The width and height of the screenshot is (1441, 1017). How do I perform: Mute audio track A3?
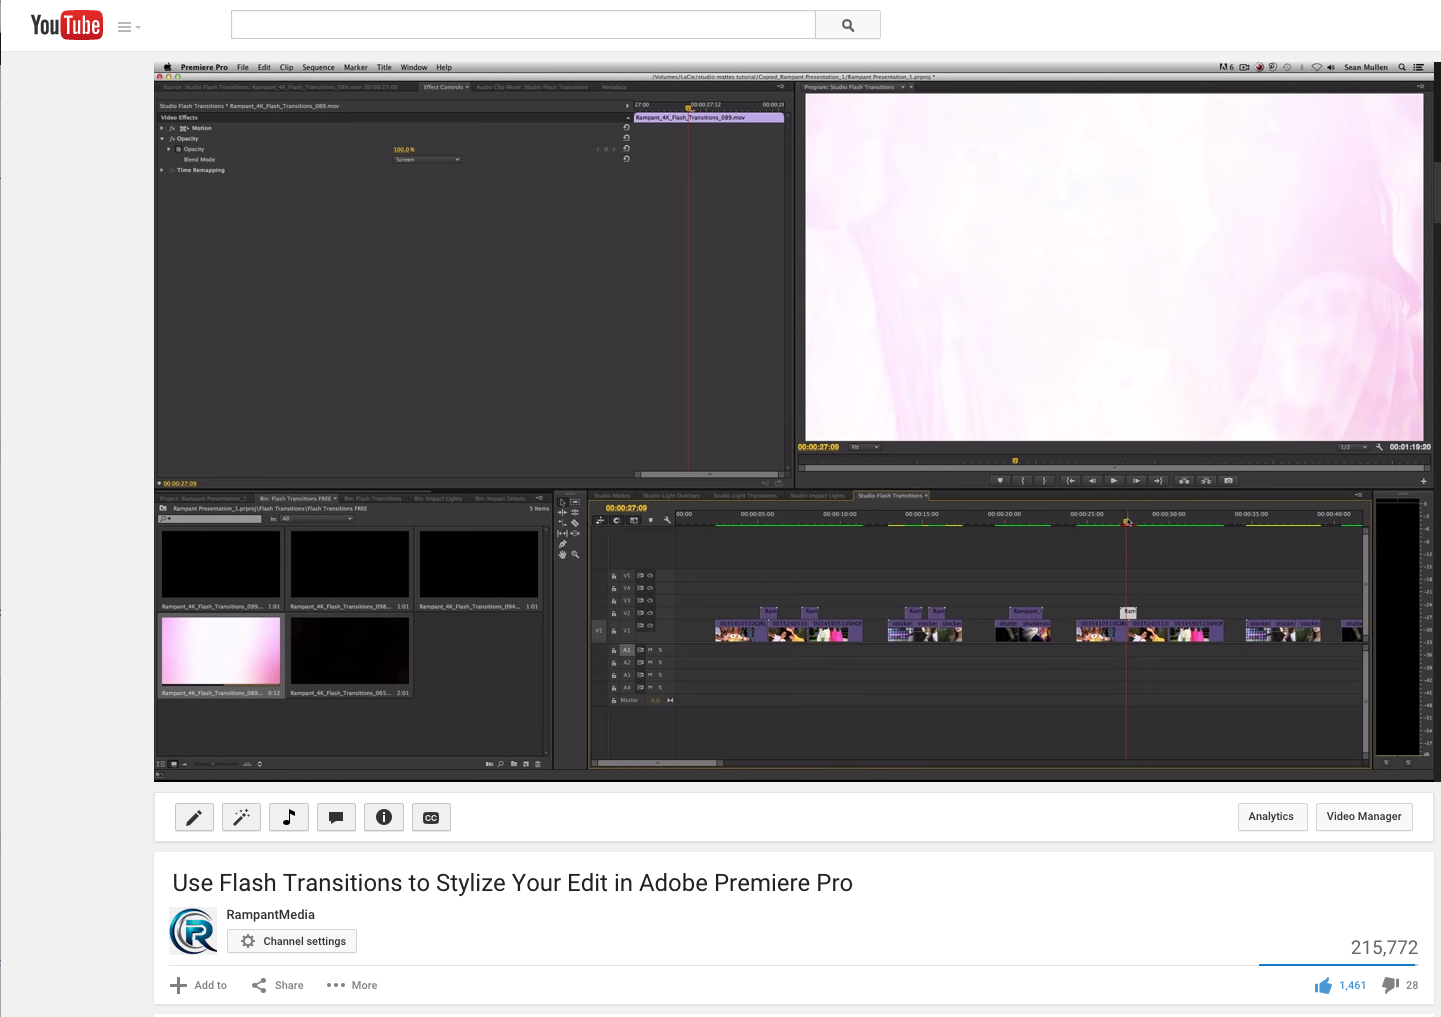(650, 675)
